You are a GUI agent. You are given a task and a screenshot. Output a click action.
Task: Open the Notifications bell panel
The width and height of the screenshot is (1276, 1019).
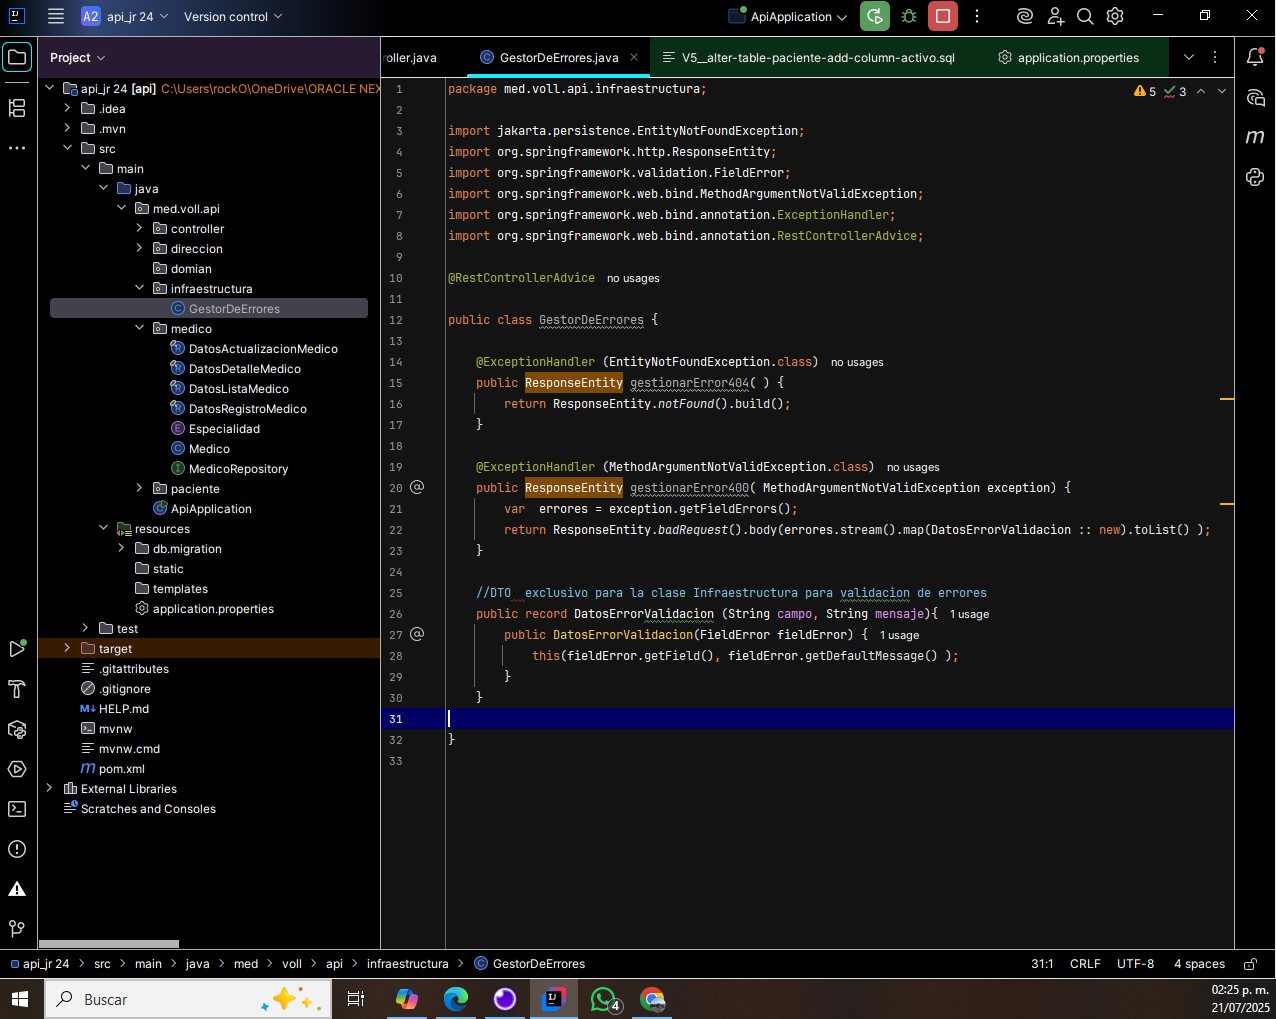click(x=1255, y=57)
